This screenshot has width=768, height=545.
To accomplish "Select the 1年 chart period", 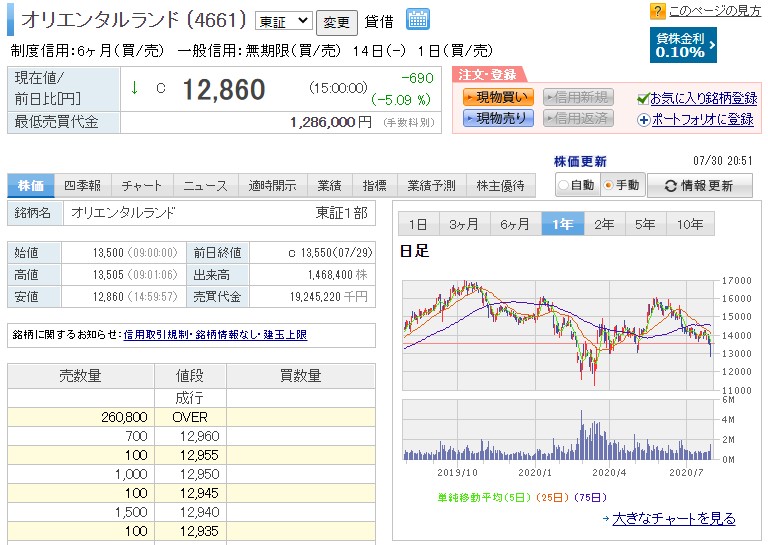I will pyautogui.click(x=563, y=224).
